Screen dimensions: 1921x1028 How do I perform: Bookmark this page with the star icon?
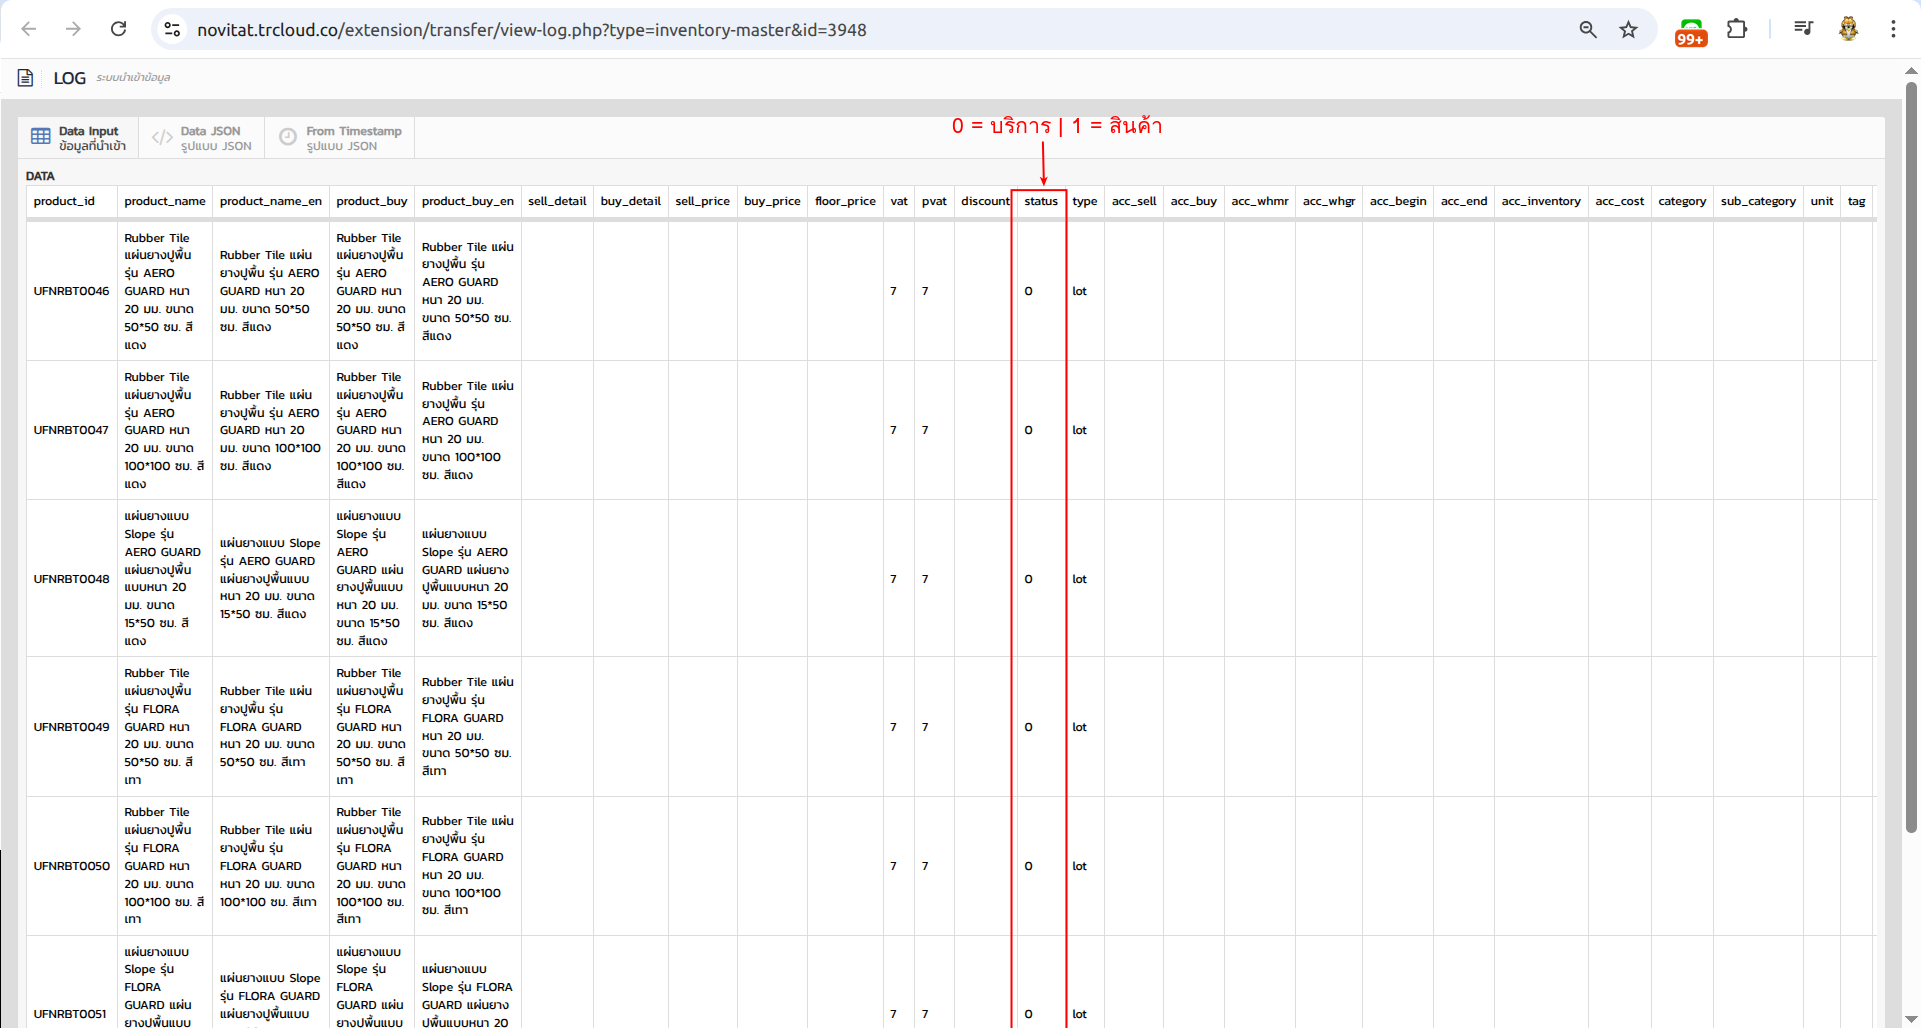[1629, 29]
